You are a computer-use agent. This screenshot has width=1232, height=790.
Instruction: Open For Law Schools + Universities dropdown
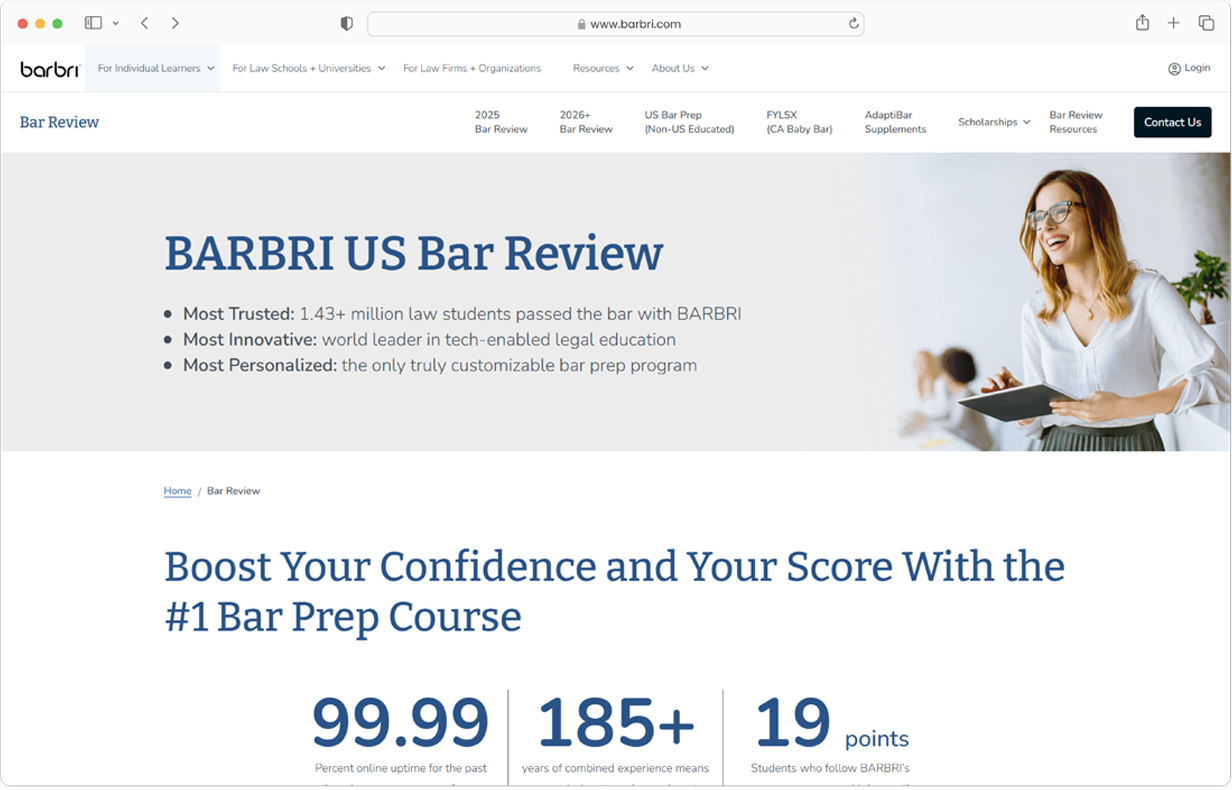point(308,69)
